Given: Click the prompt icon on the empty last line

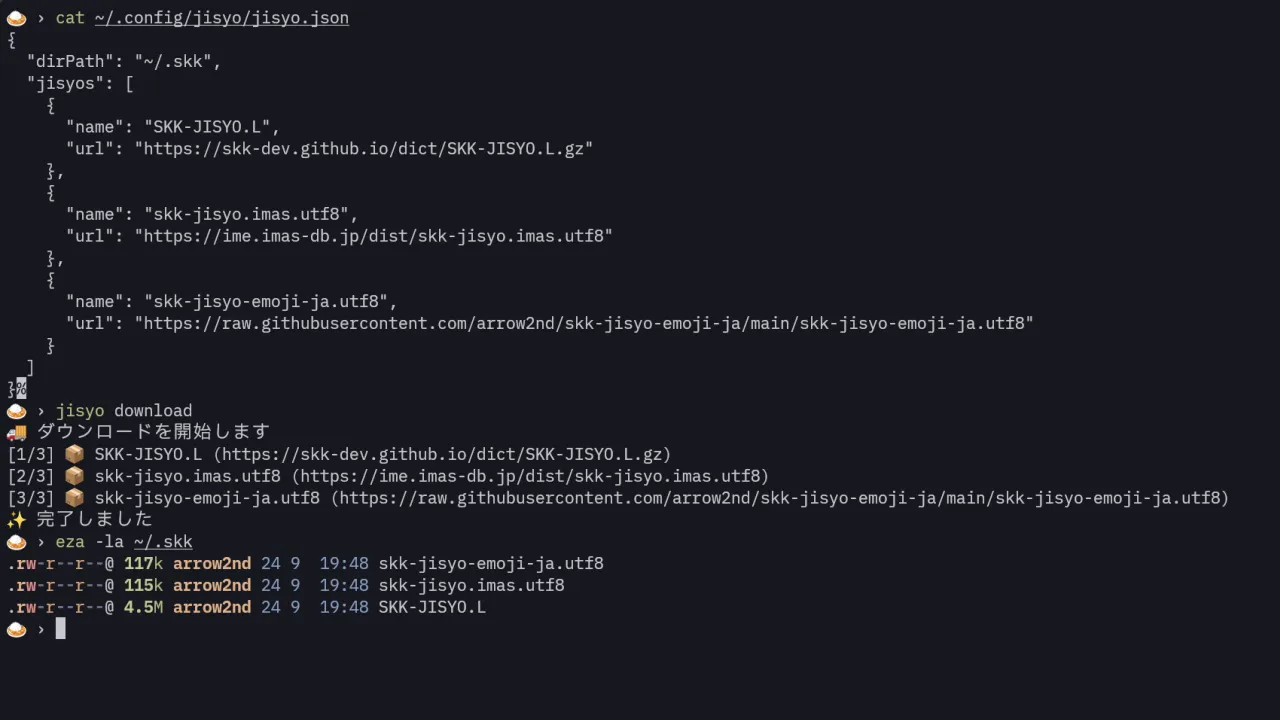Looking at the screenshot, I should pos(16,629).
